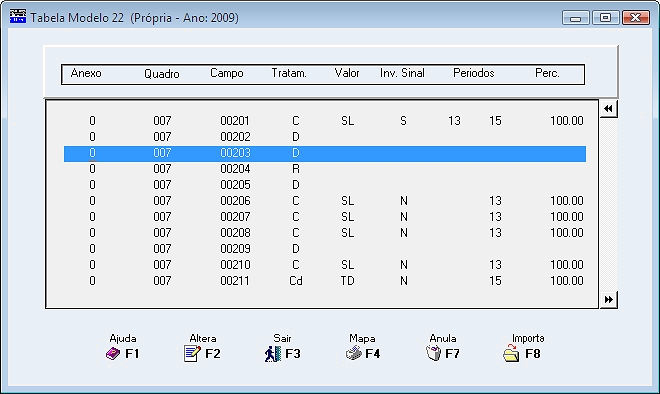Click the SL value in row 00206

click(x=347, y=201)
